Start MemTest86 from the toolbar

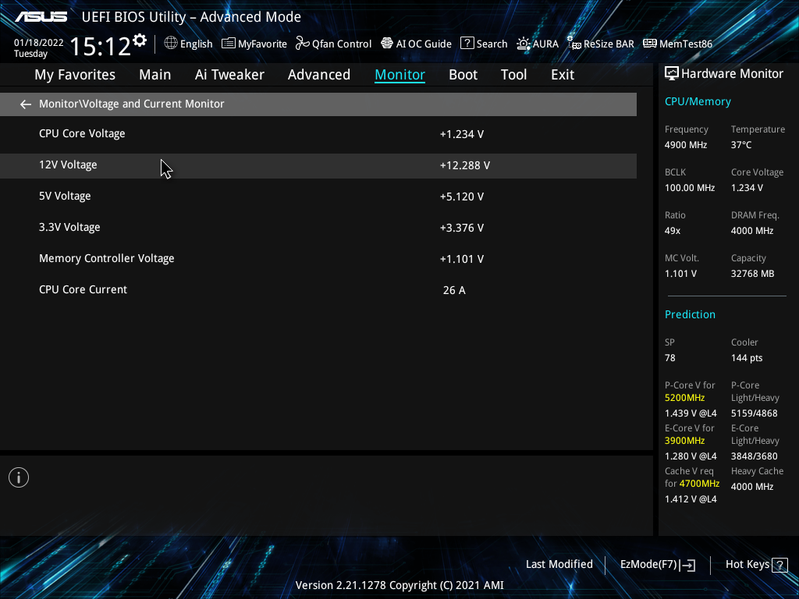click(x=678, y=44)
